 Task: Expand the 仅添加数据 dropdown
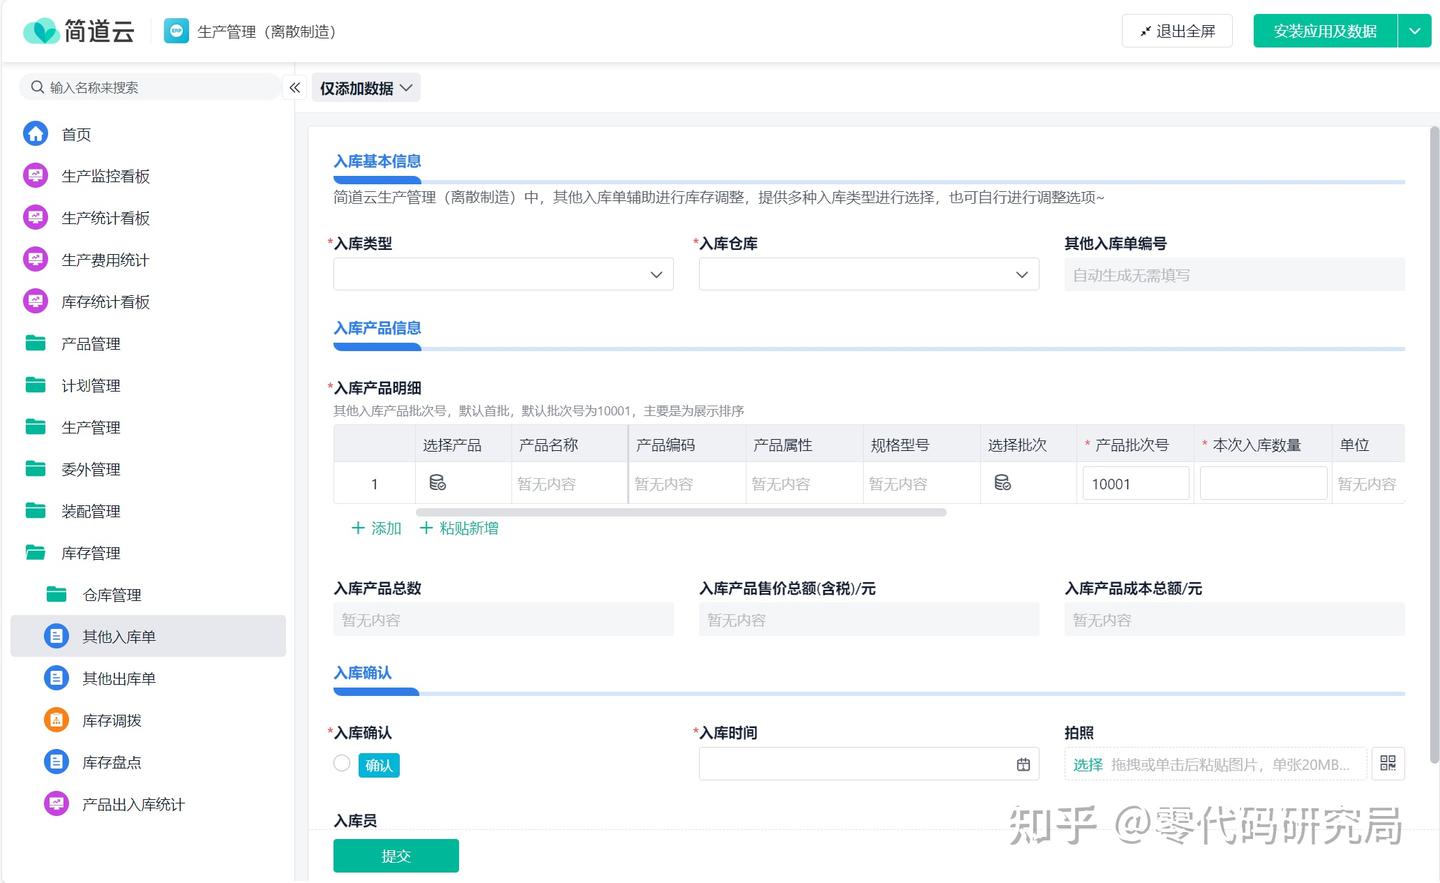point(366,88)
